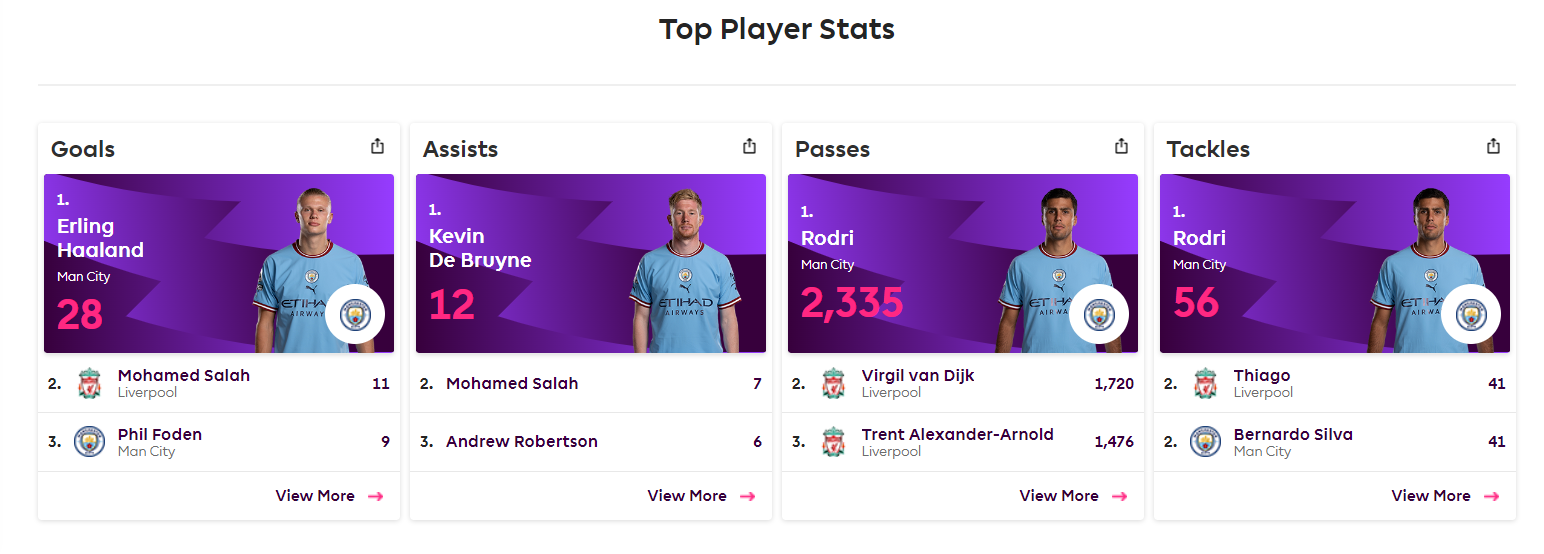The height and width of the screenshot is (554, 1544).
Task: Open View More under Goals
Action: (329, 496)
